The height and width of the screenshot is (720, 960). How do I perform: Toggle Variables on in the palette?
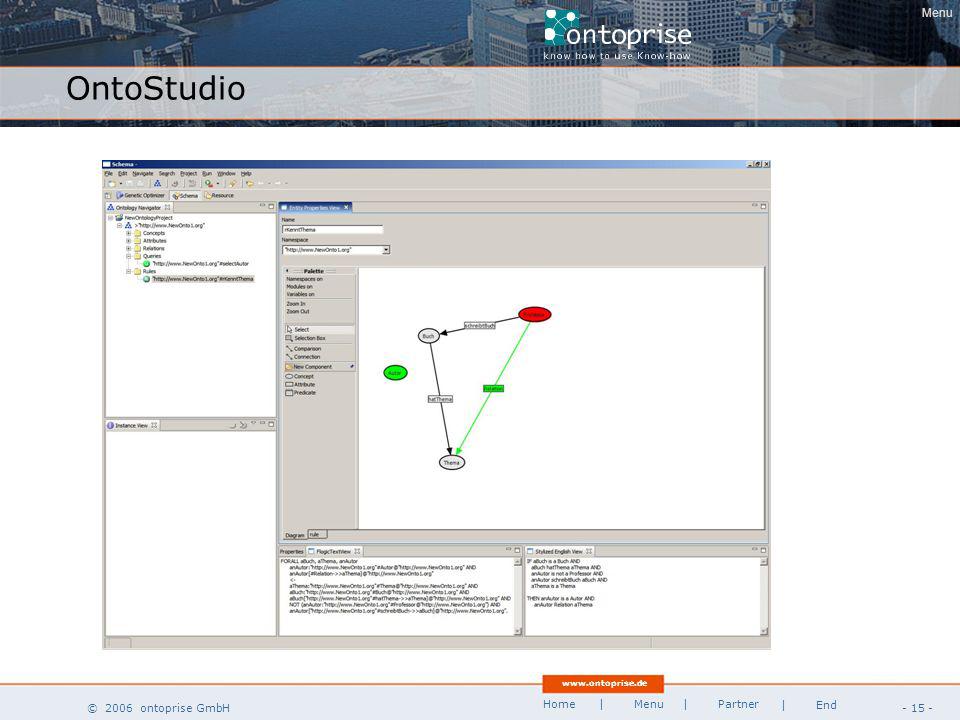[301, 294]
